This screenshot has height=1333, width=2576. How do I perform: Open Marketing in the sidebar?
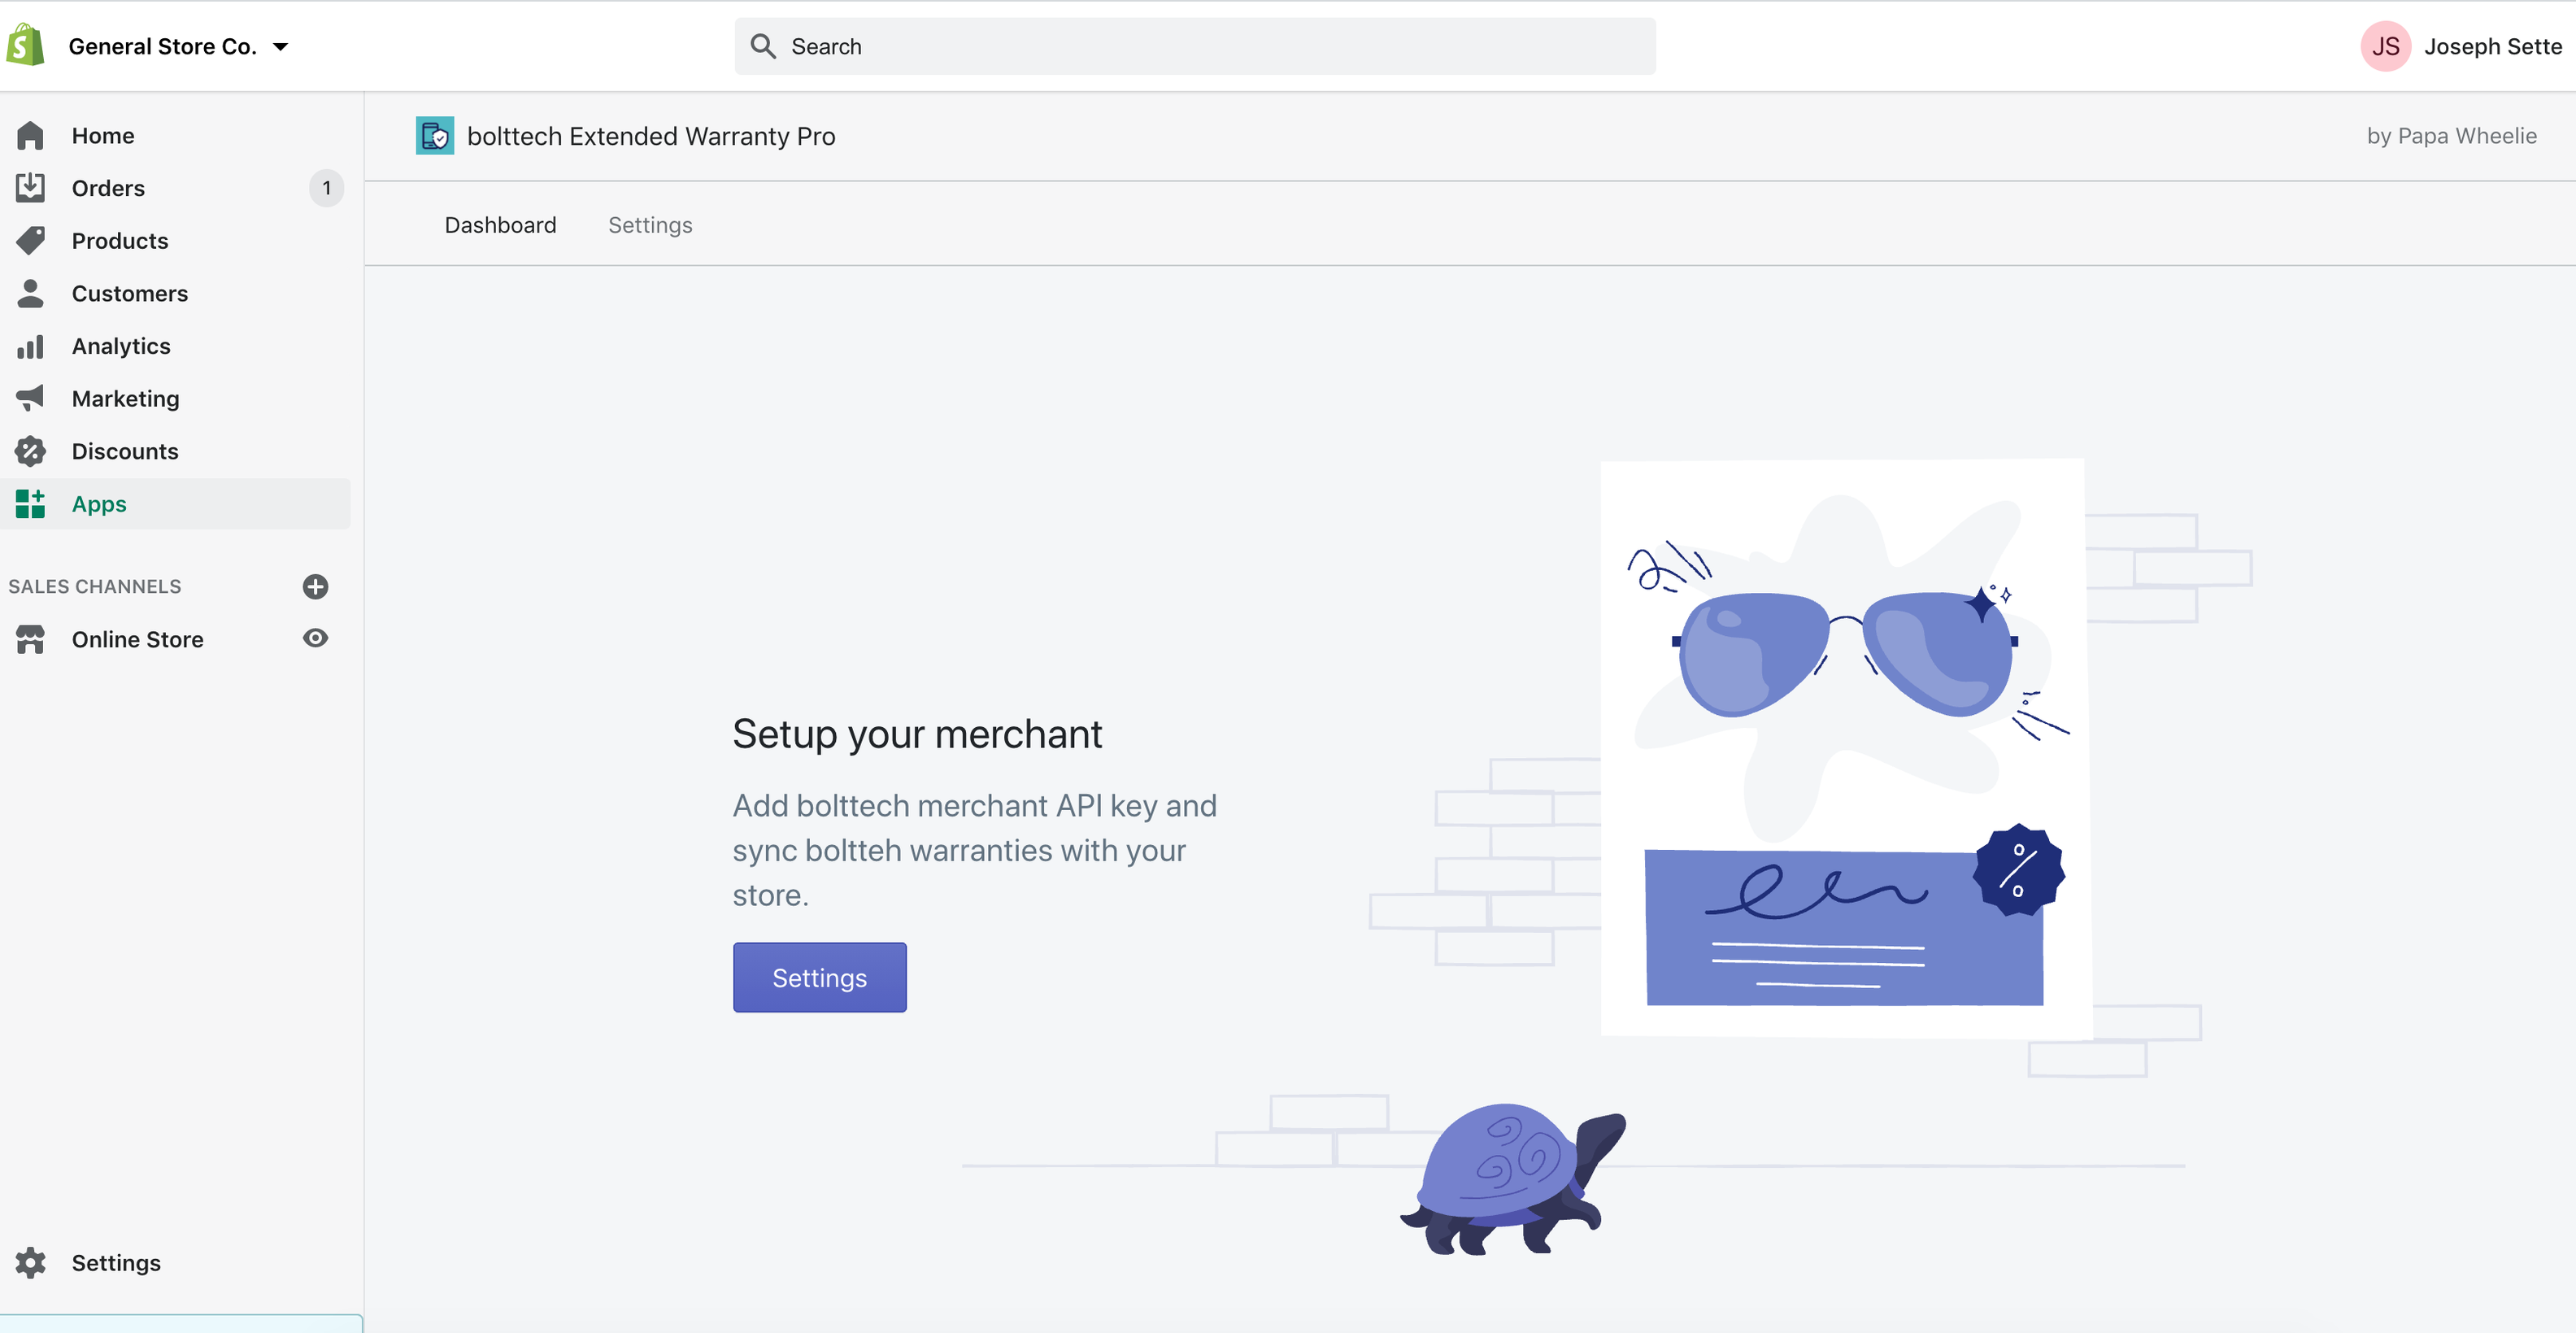pos(126,398)
